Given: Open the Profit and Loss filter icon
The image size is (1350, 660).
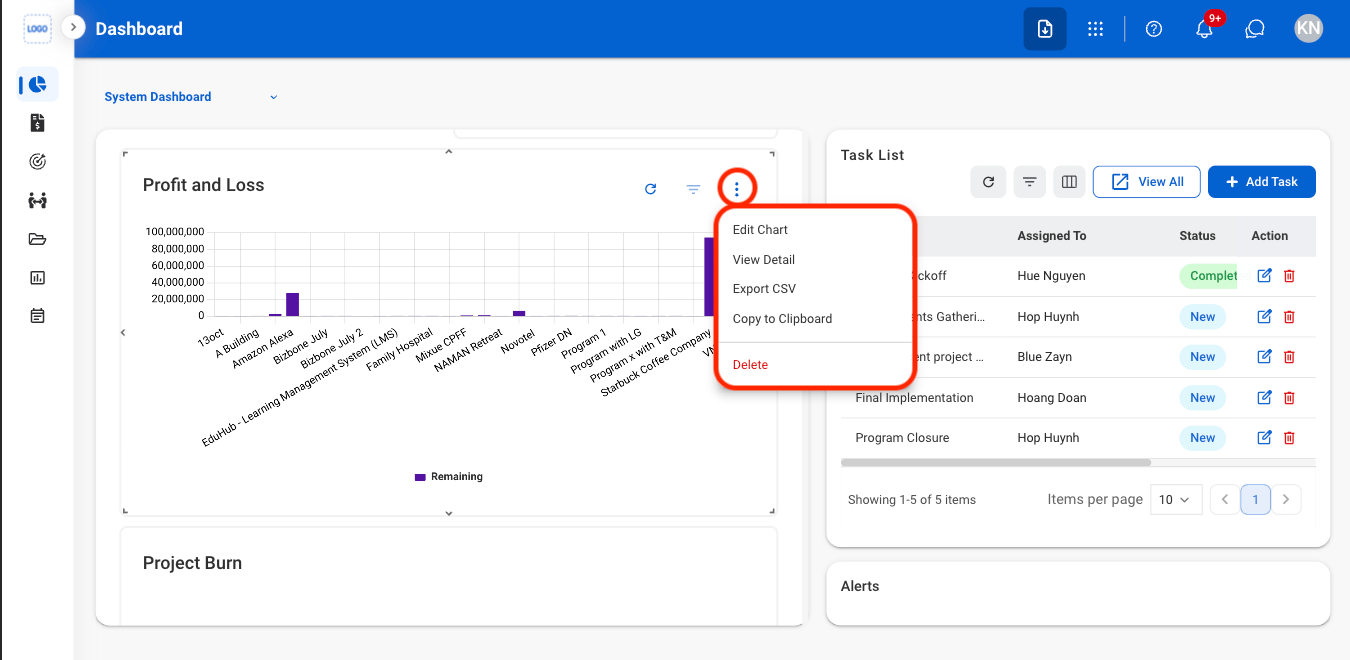Looking at the screenshot, I should [x=693, y=188].
